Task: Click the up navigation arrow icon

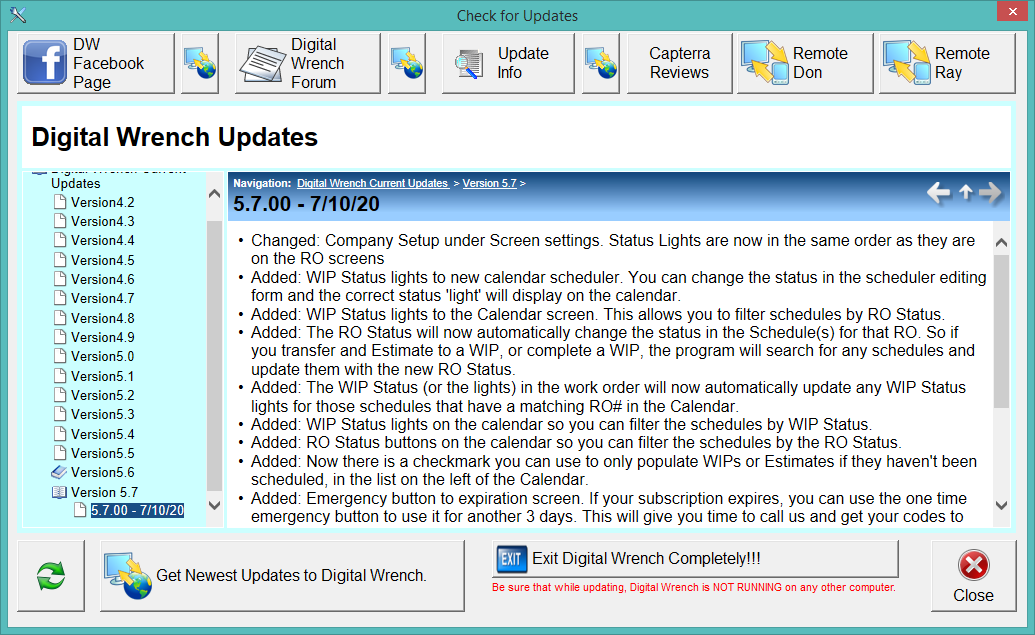Action: coord(965,193)
